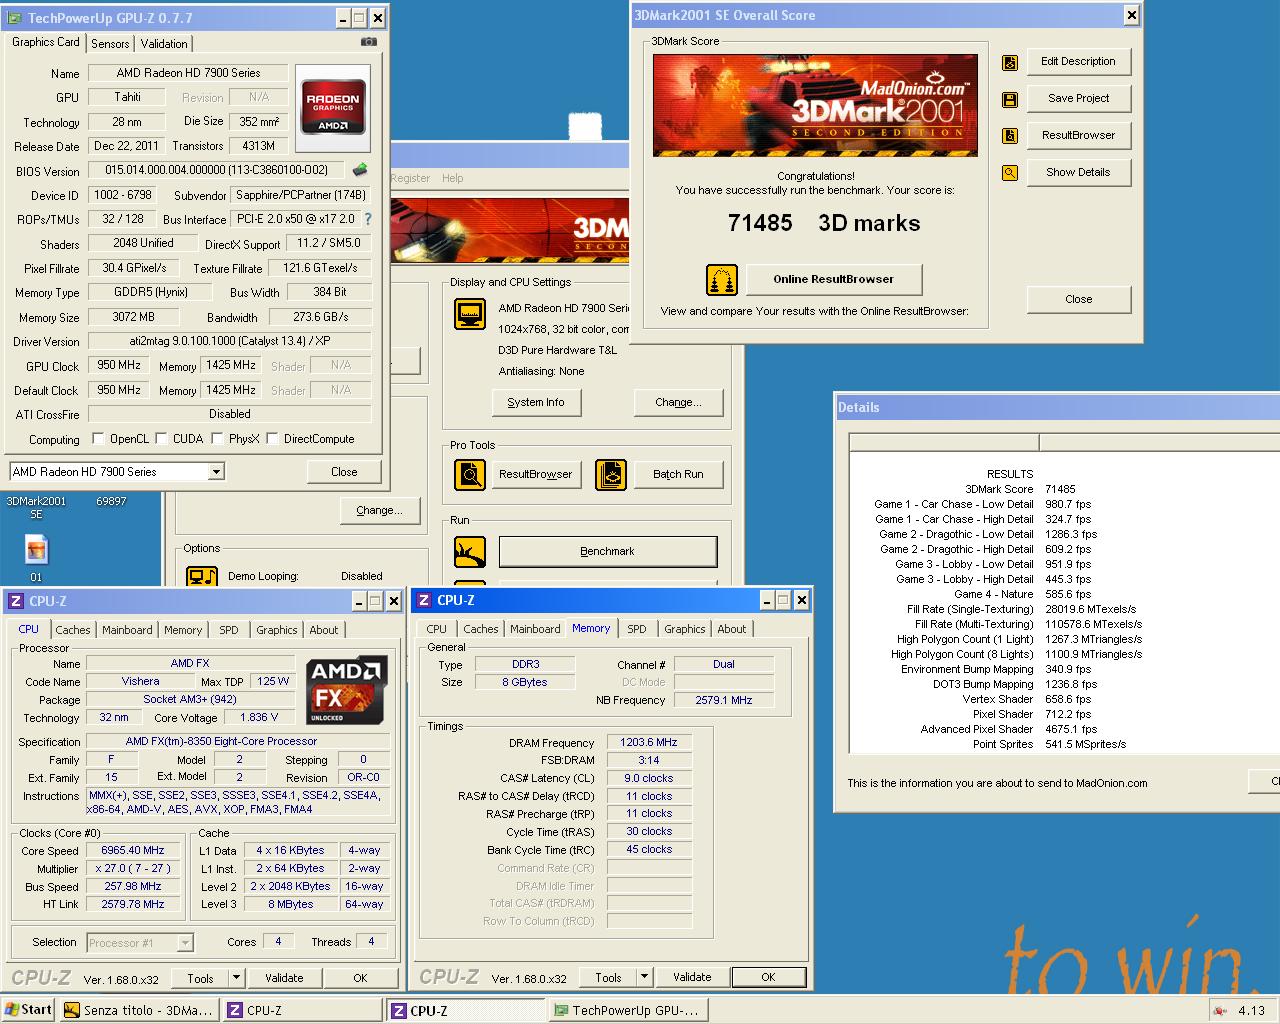Click Change button in Display settings

point(678,403)
